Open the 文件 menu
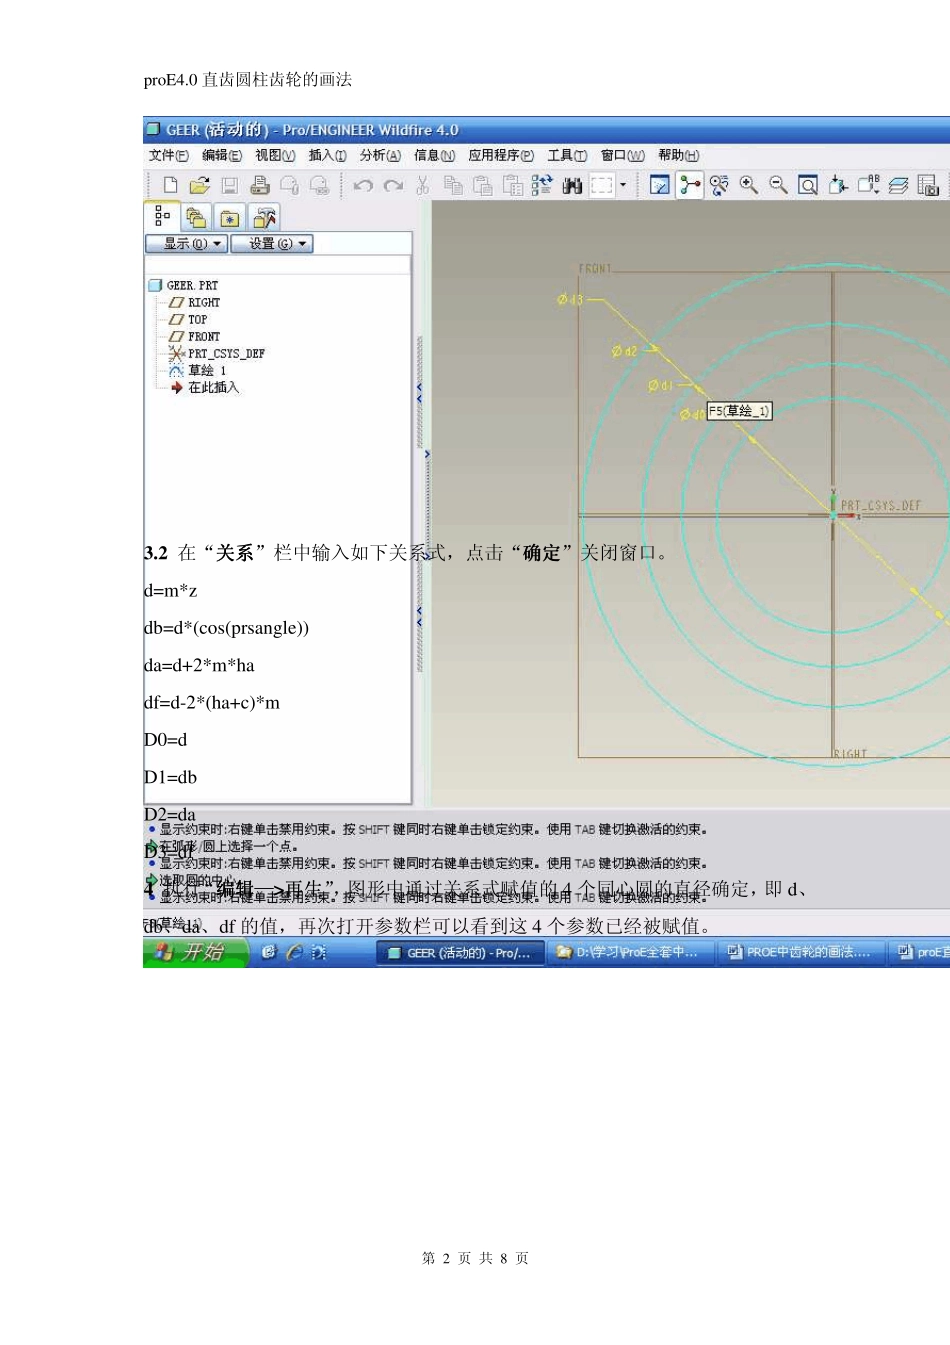The height and width of the screenshot is (1345, 950). [x=168, y=155]
